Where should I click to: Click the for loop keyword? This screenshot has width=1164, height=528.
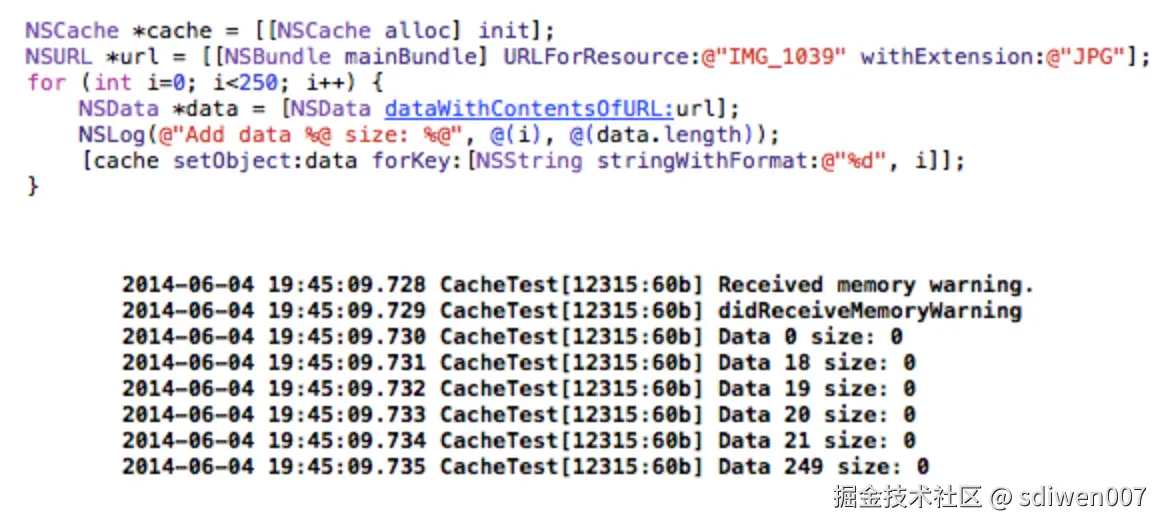[x=46, y=82]
